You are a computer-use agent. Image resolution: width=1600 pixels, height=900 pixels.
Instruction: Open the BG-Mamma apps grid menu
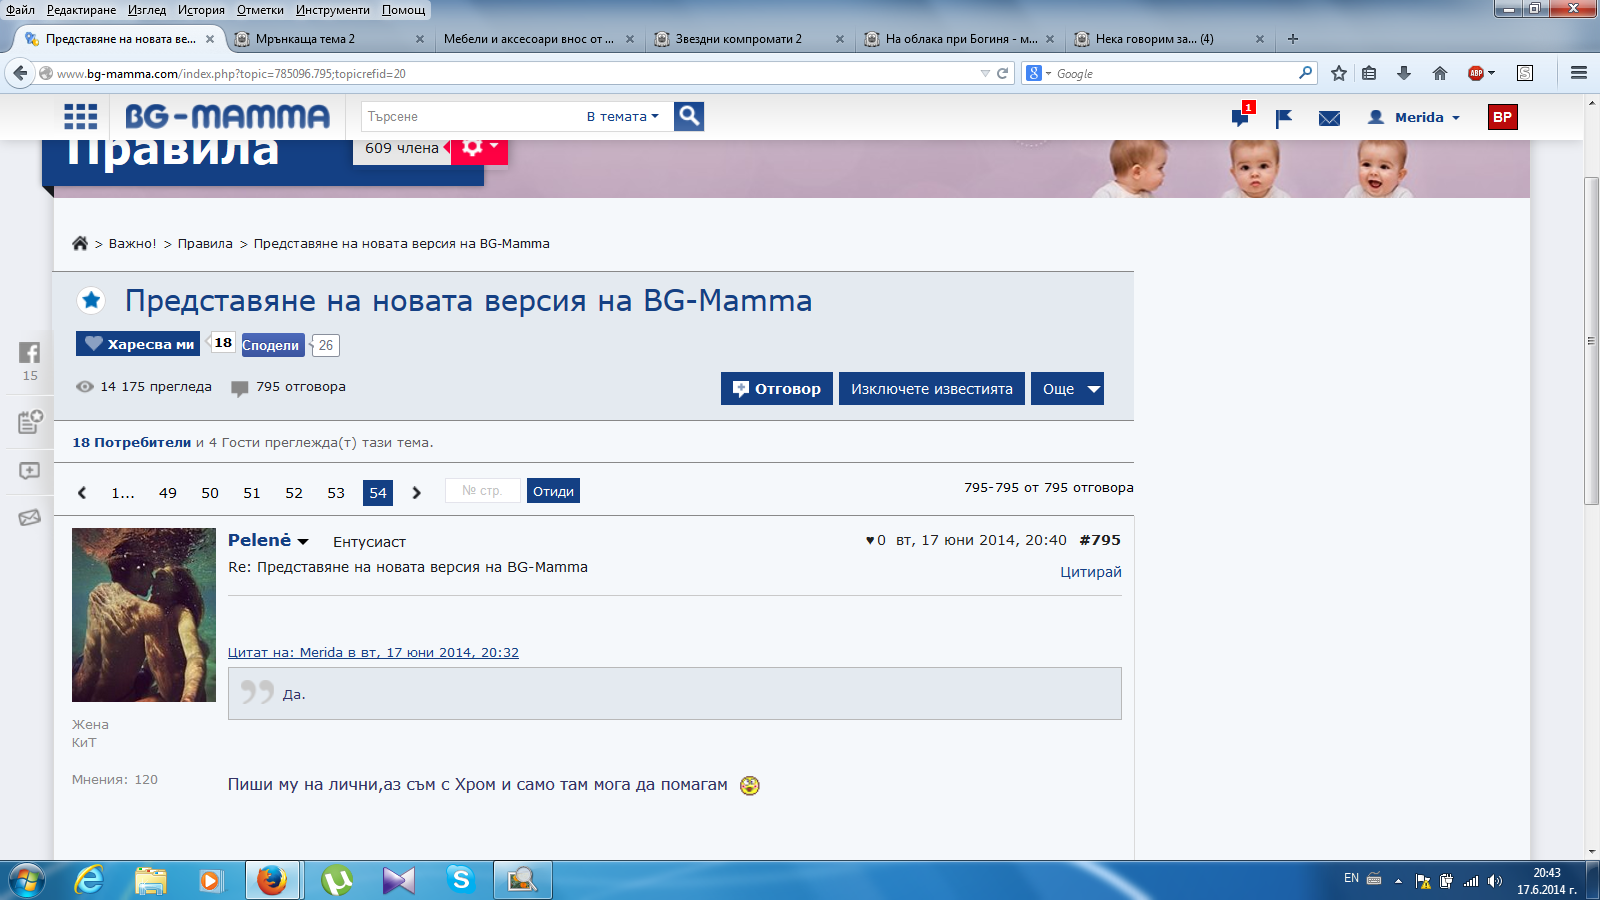(x=81, y=117)
